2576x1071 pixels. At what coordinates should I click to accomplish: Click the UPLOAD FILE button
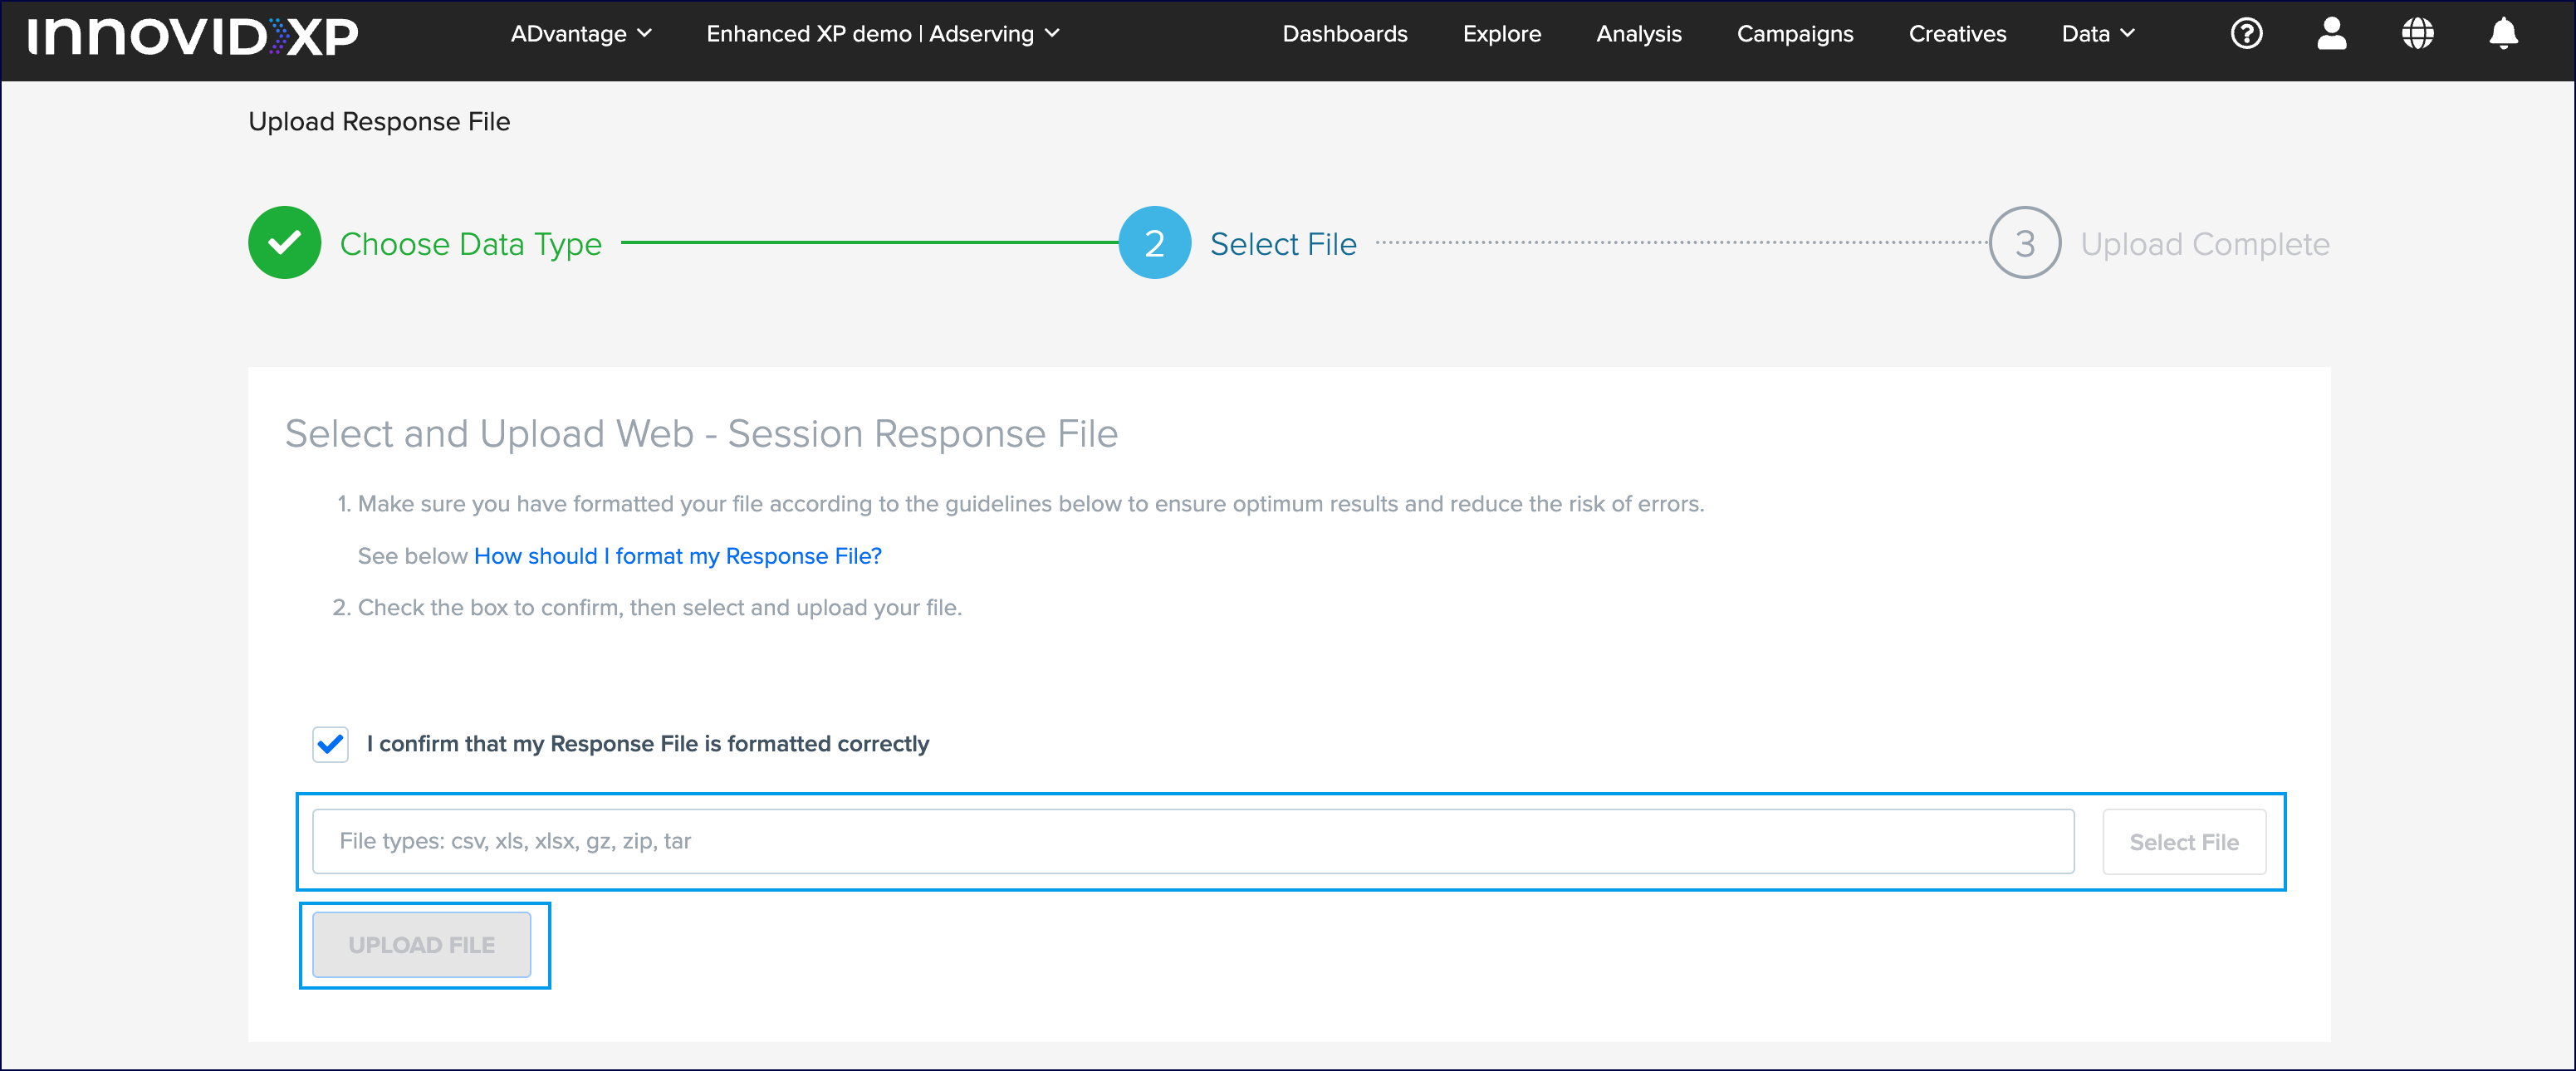coord(421,945)
